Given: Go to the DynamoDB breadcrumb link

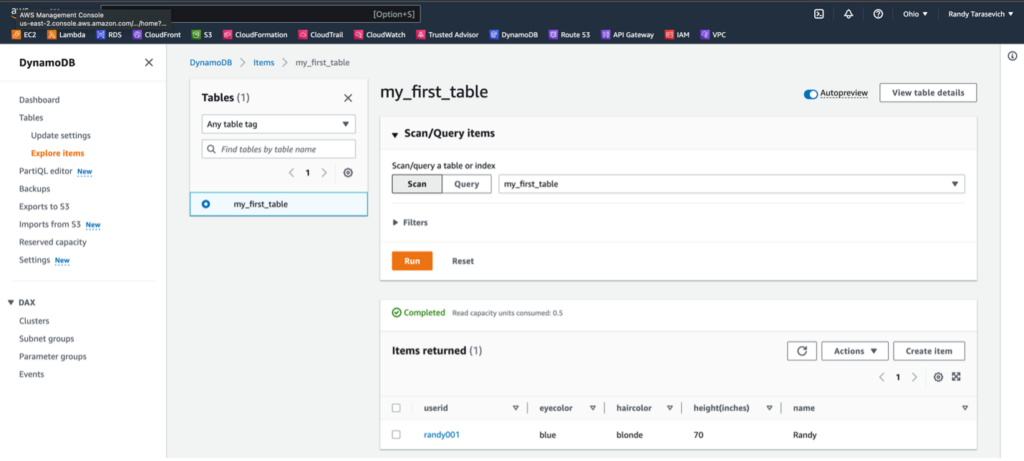Looking at the screenshot, I should [210, 63].
